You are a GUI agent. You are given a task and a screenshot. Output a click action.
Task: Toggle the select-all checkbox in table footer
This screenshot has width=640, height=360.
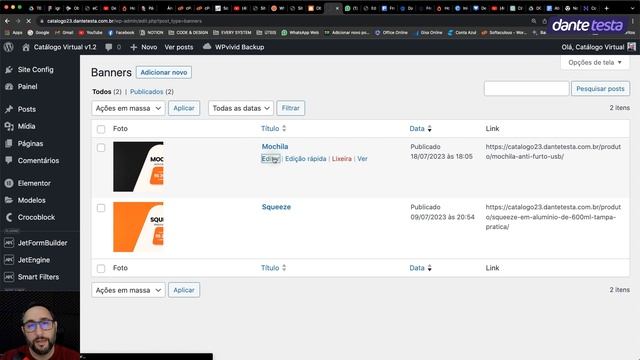(101, 269)
